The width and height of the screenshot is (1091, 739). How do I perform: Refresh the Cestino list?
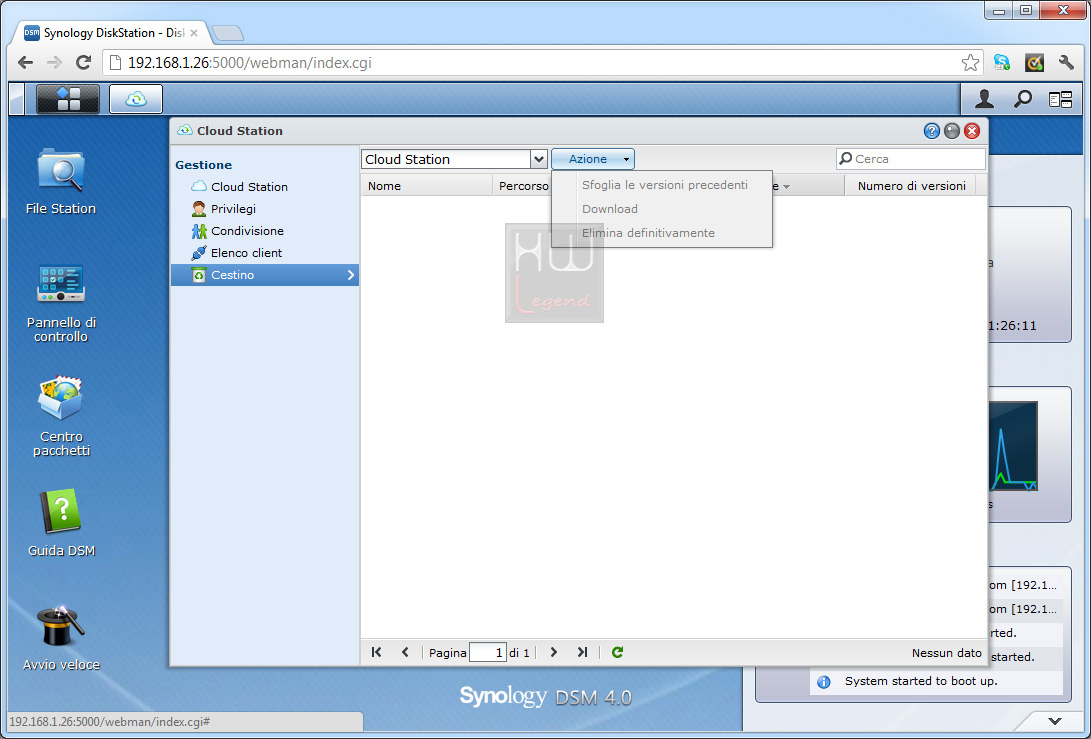[617, 652]
